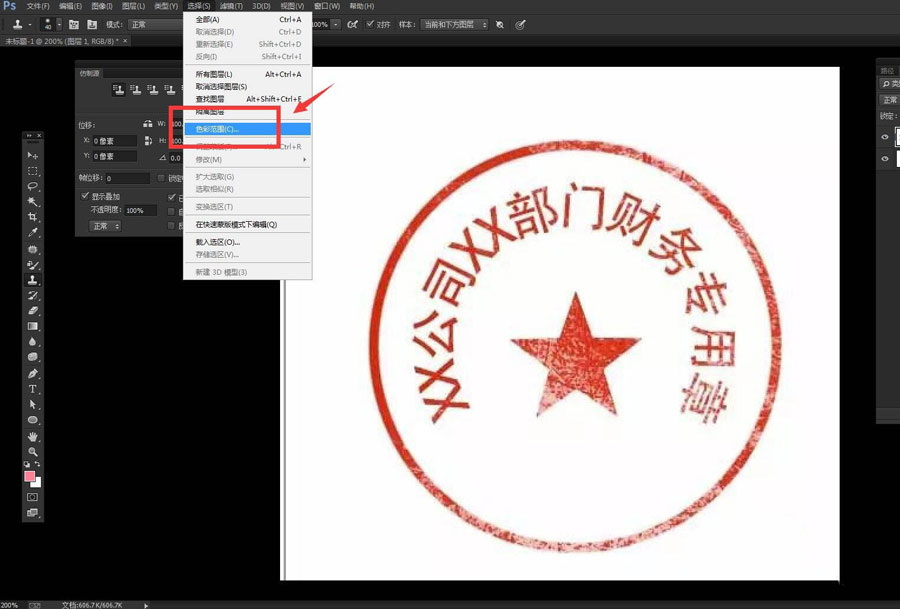Click flip vertical icon in Clone Source
The image size is (900, 609).
point(148,141)
